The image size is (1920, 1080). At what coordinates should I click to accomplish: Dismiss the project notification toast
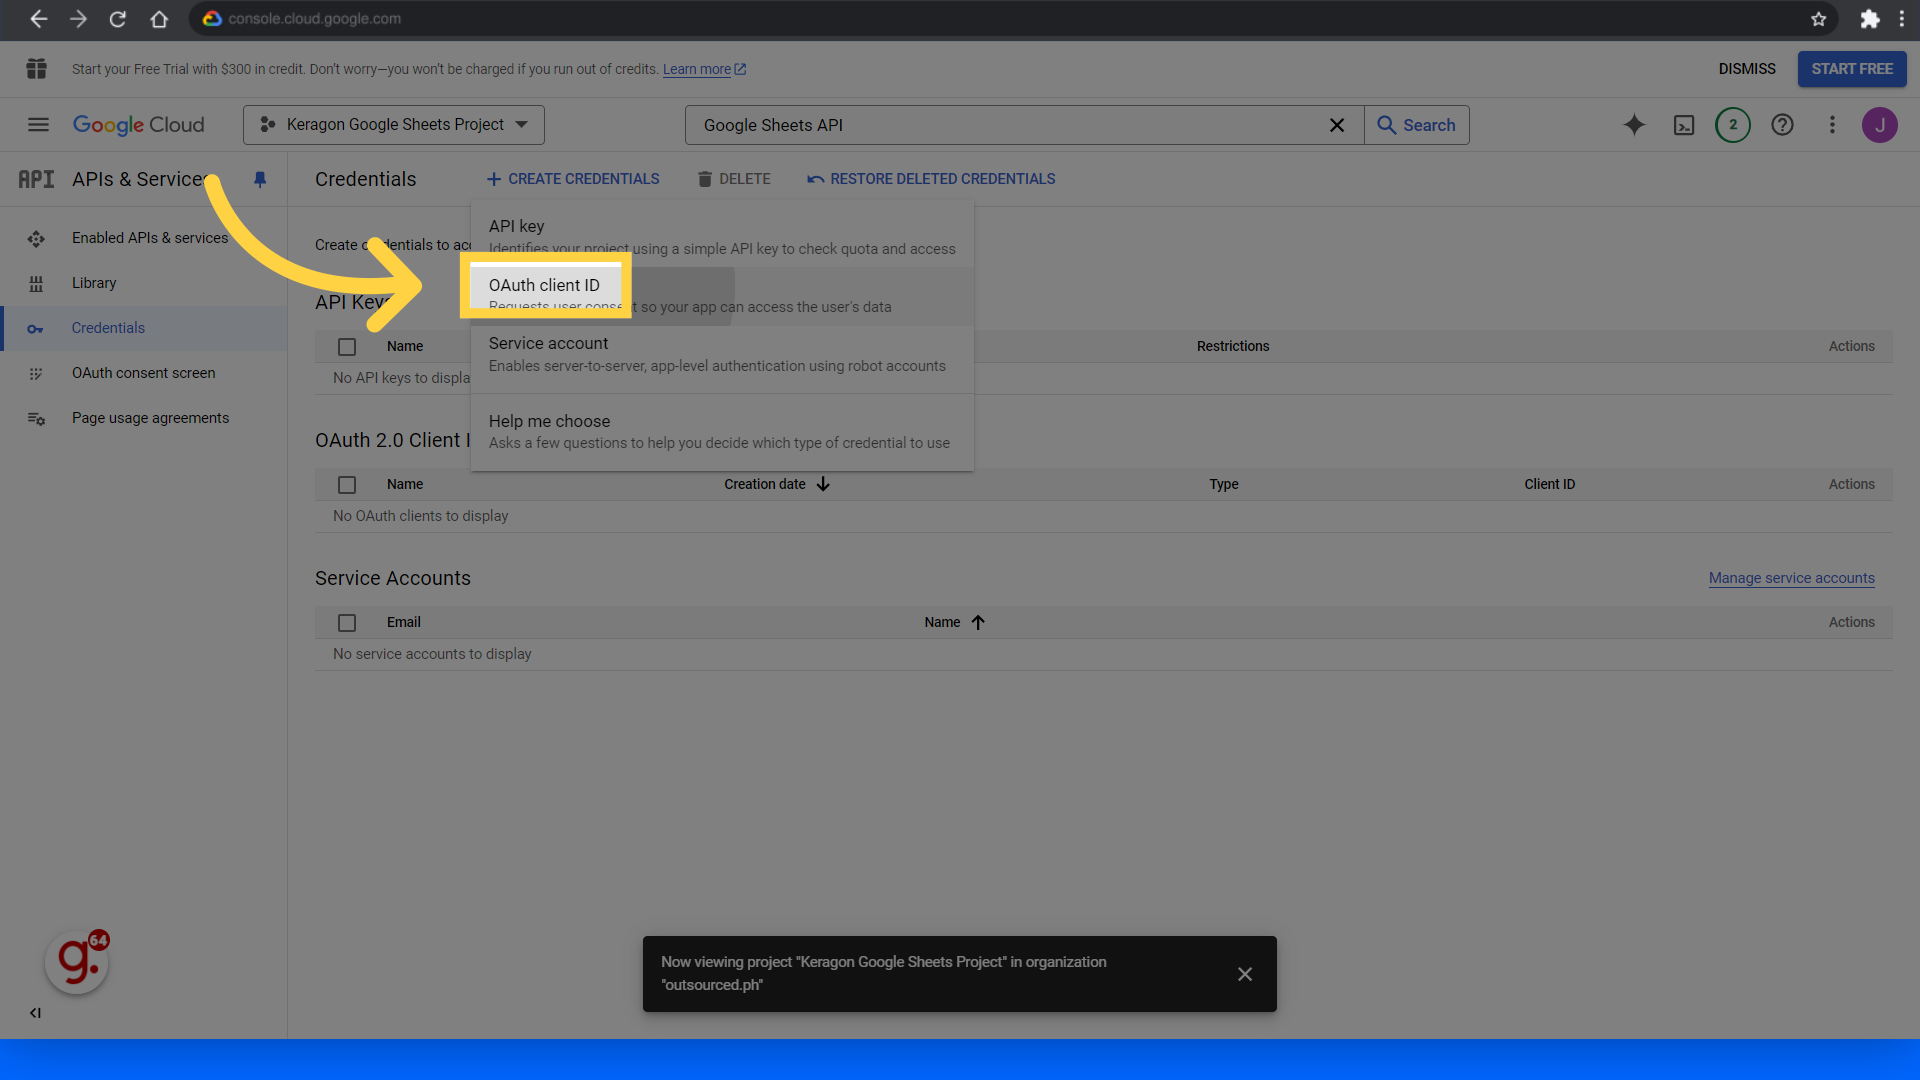1245,974
